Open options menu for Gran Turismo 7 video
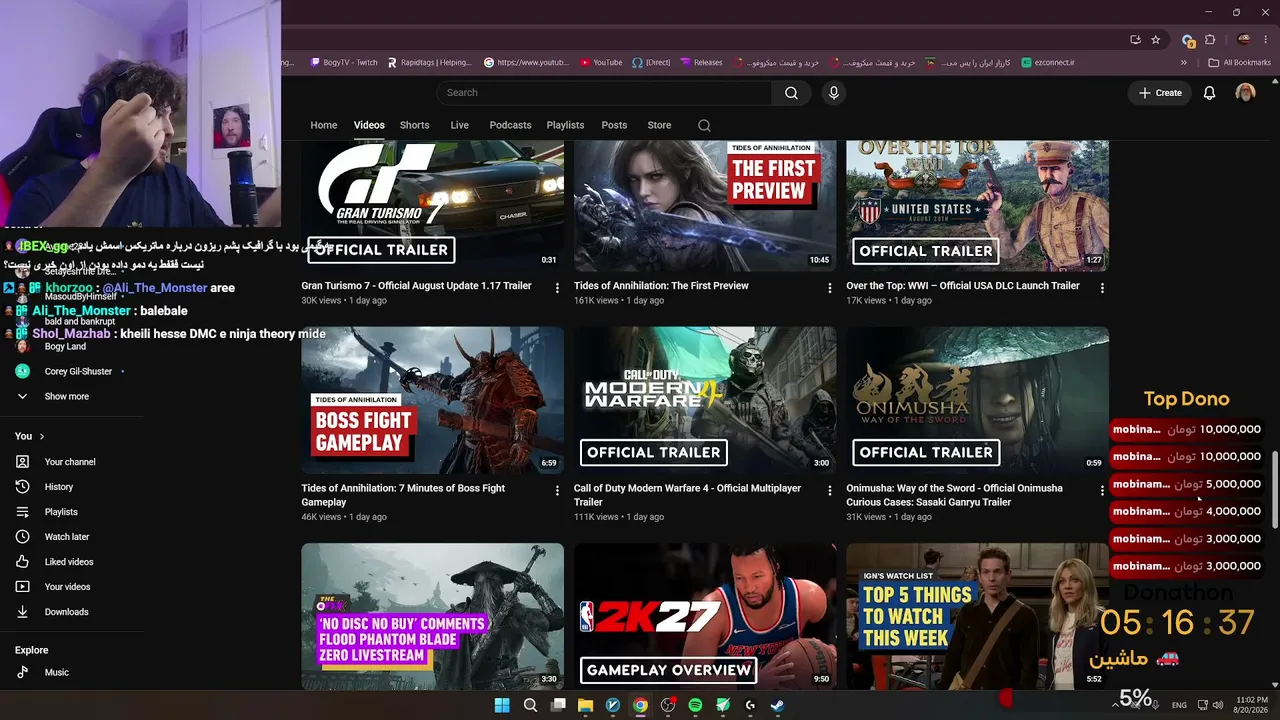 [x=557, y=288]
